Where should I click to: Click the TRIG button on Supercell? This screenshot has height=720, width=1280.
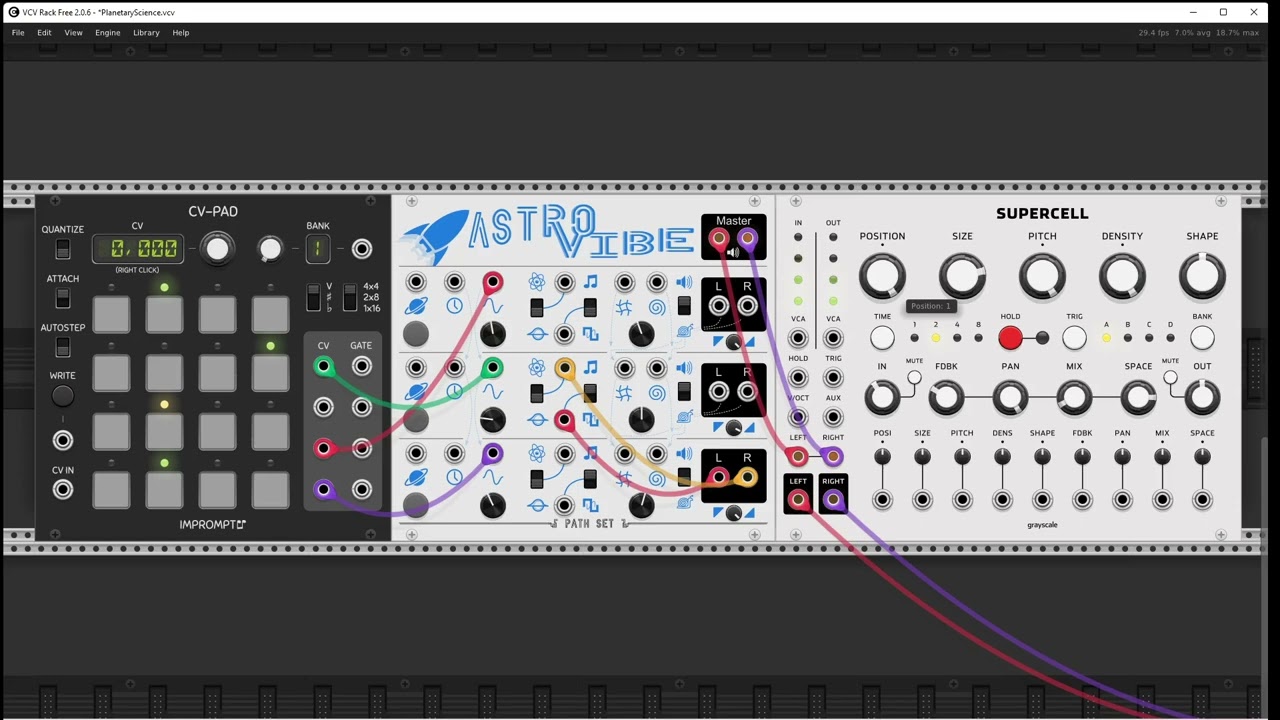1074,338
